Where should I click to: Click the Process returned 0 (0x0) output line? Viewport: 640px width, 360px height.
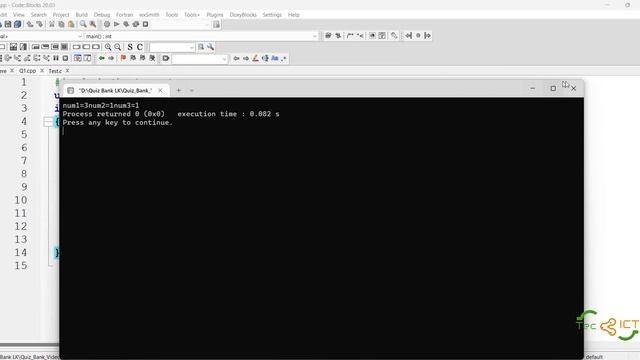(x=171, y=114)
